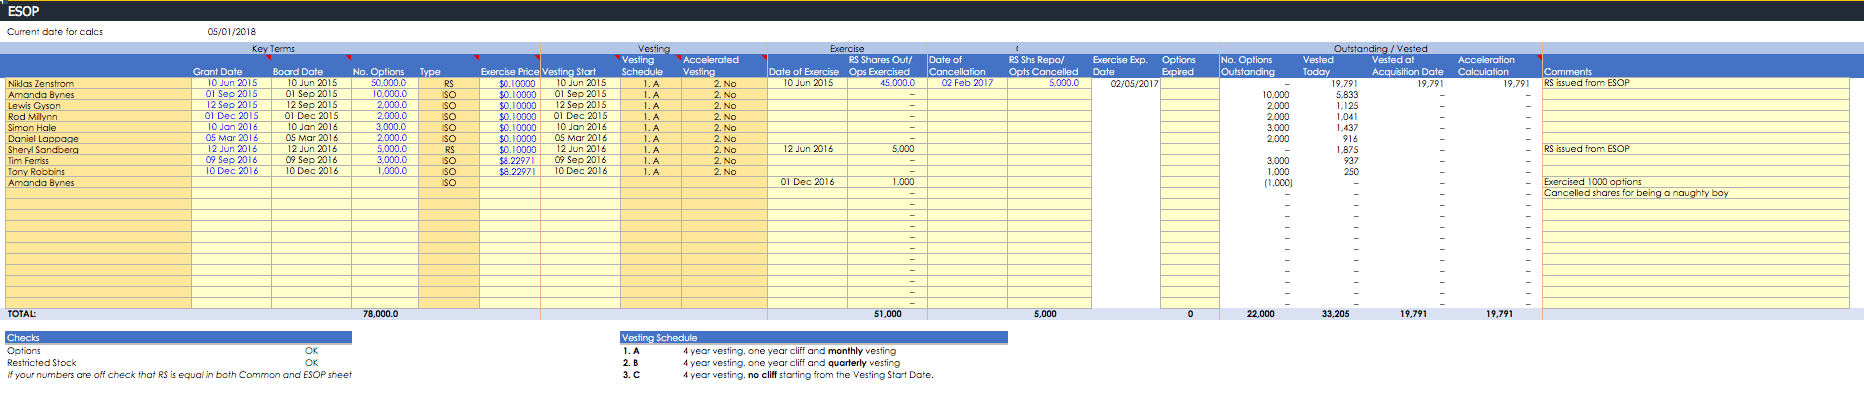Click the 51,000 total exercised cell

(887, 314)
